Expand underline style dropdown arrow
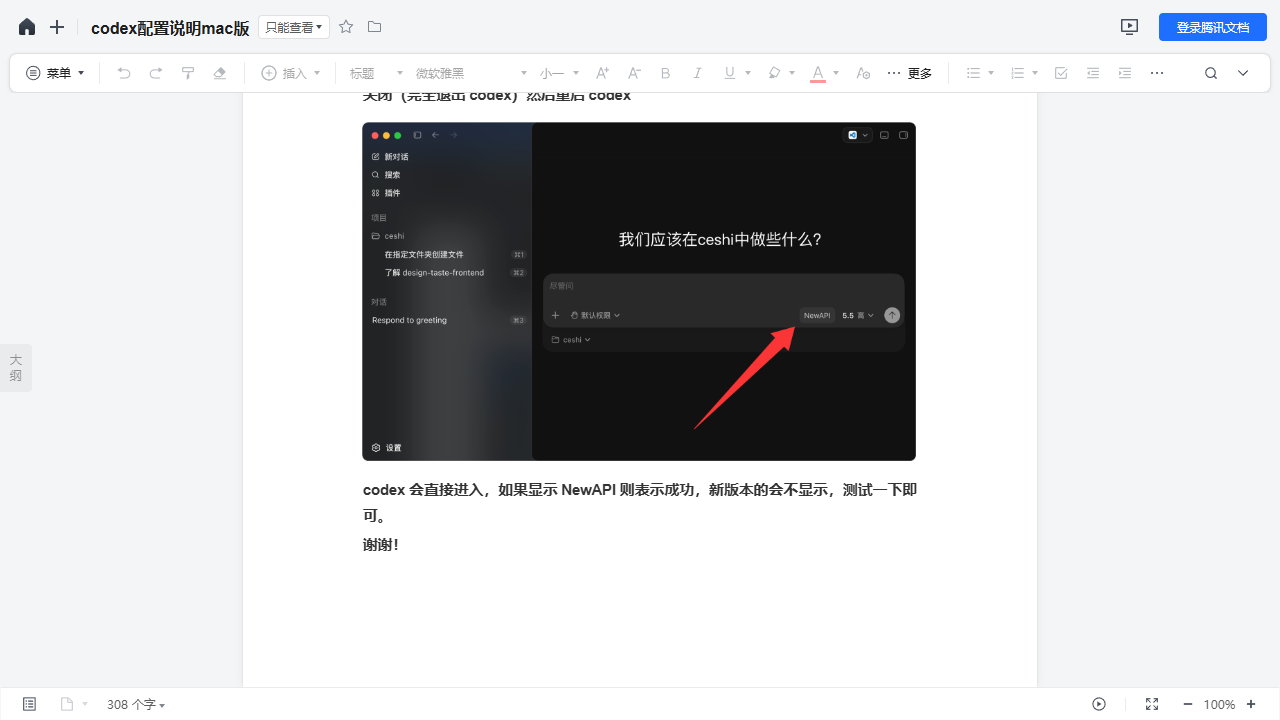This screenshot has width=1280, height=720. [x=748, y=73]
